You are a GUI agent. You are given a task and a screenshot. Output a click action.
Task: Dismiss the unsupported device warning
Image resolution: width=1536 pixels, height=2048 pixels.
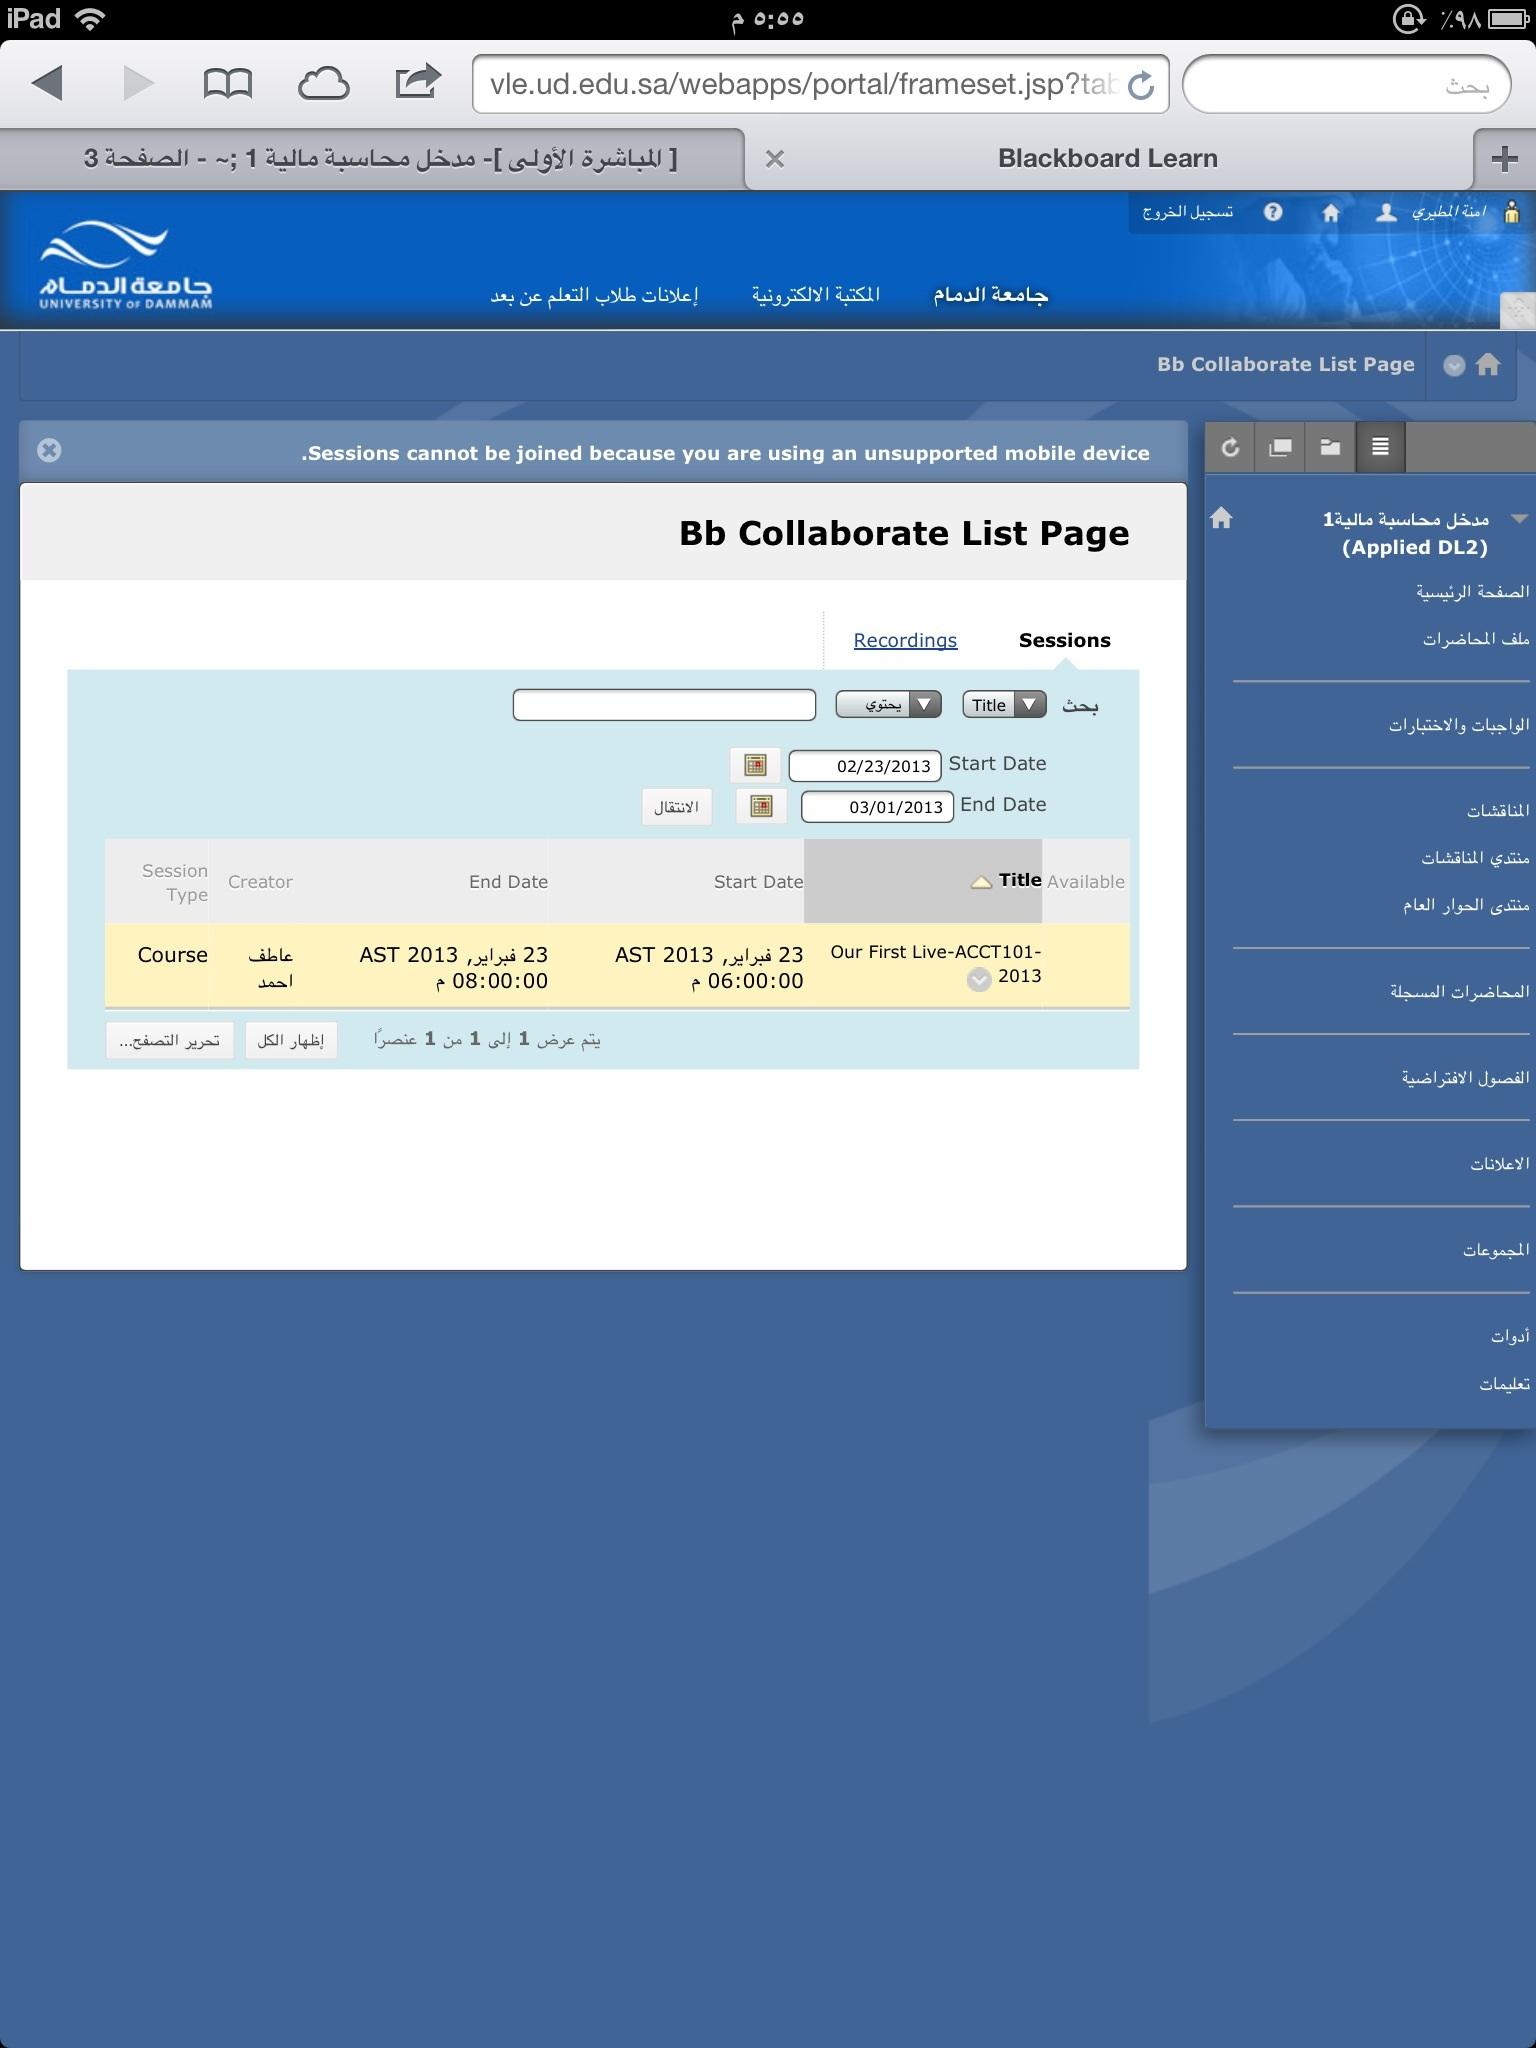click(49, 450)
